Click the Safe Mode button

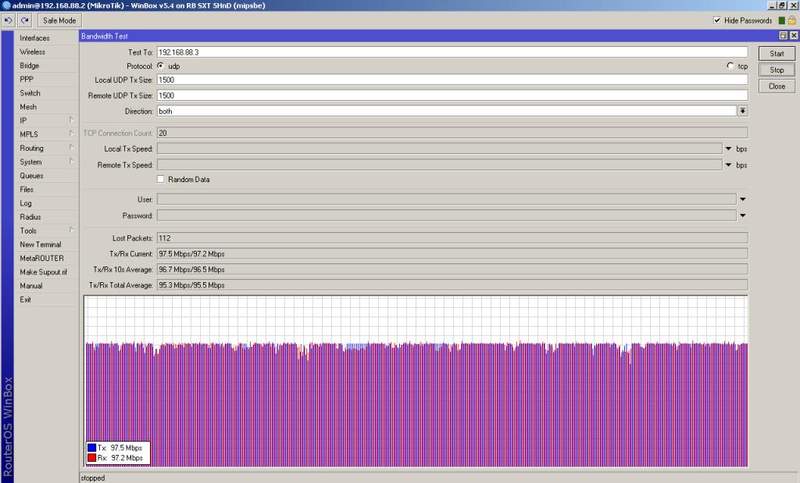(x=59, y=20)
